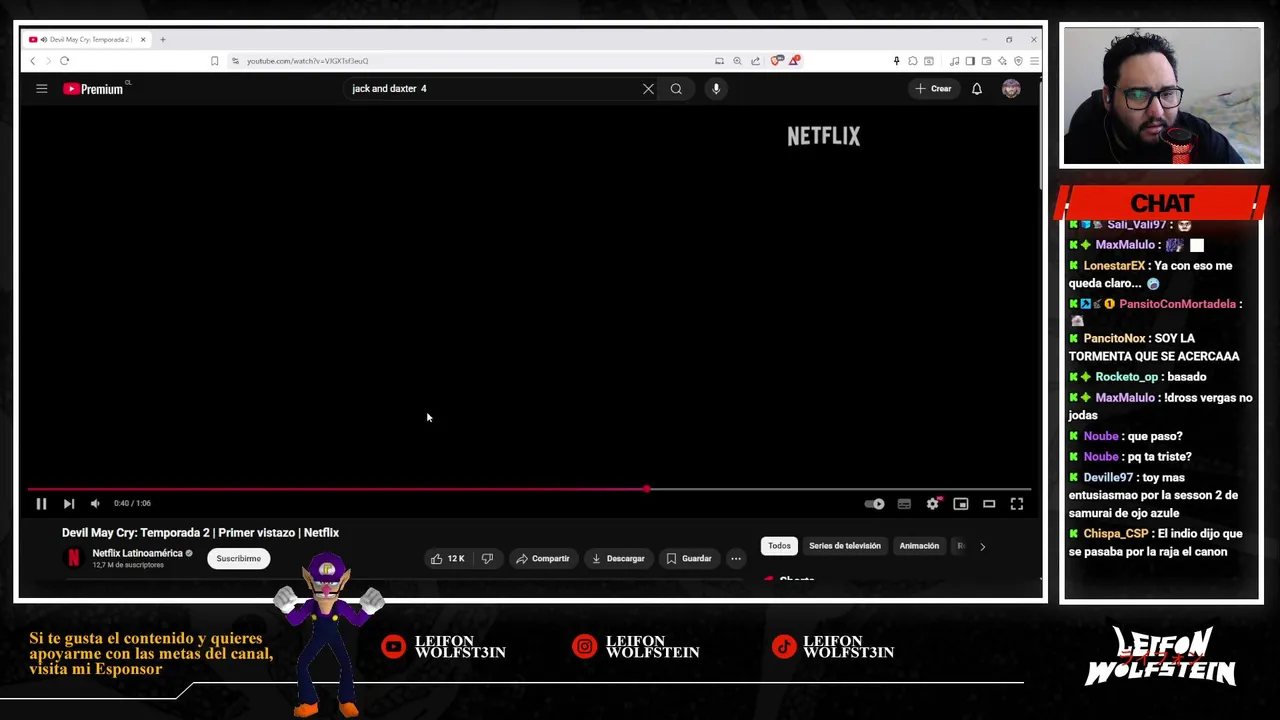Viewport: 1280px width, 720px height.
Task: Open Netflix Latinoamérica channel link
Action: [x=138, y=553]
